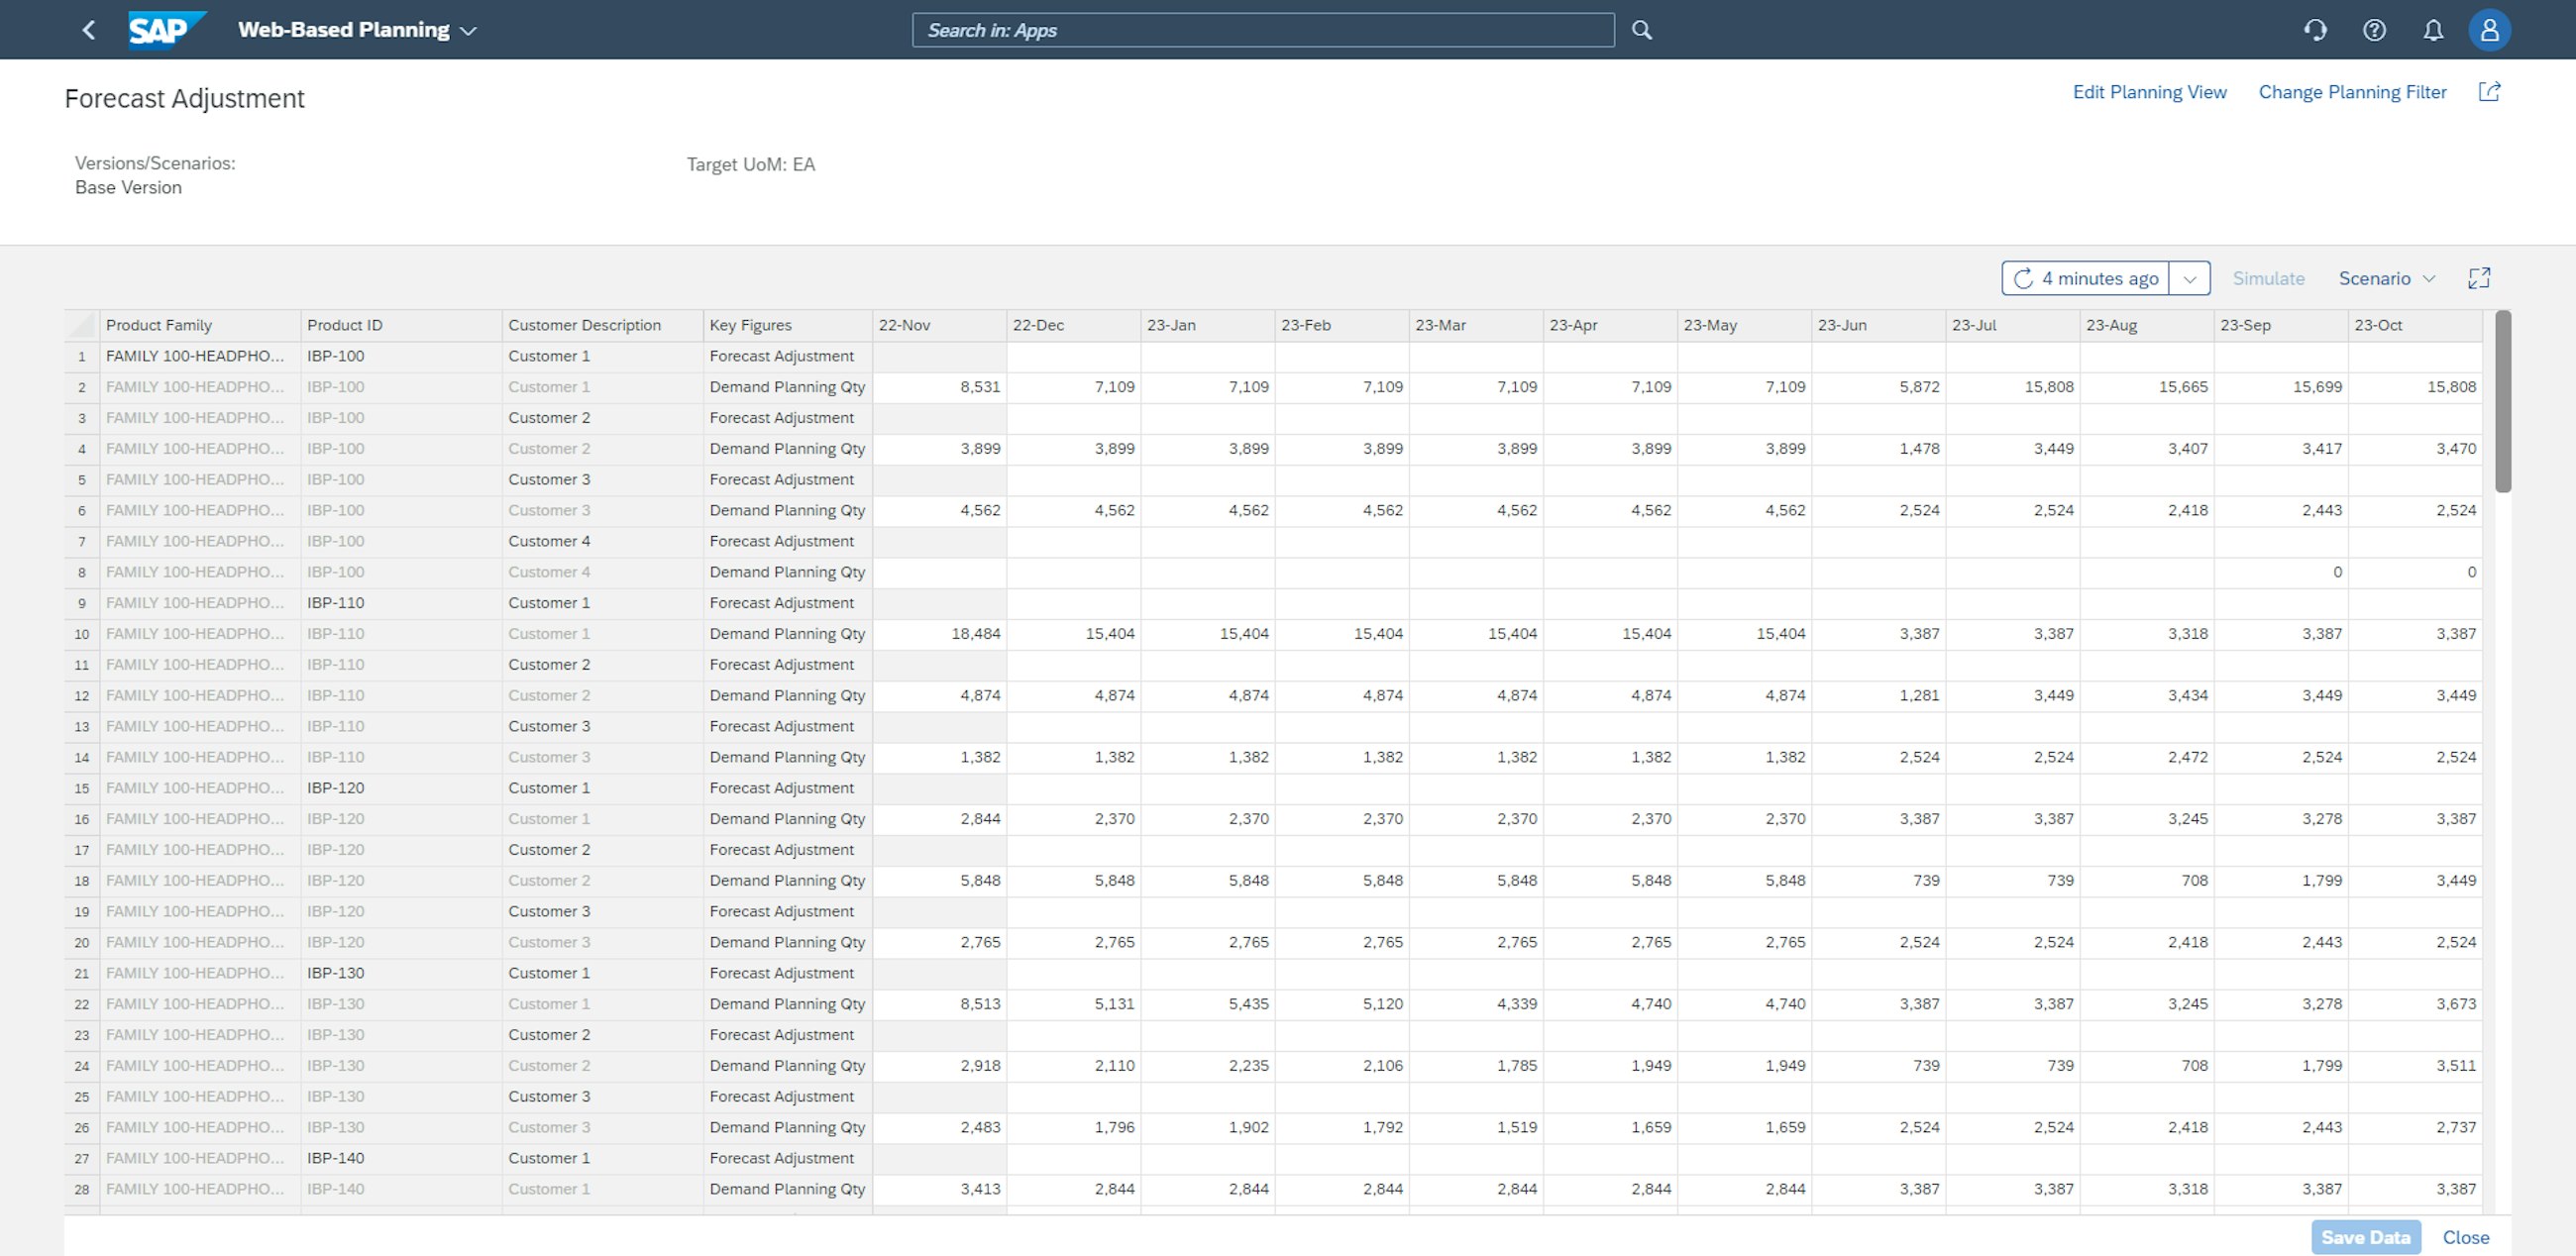The width and height of the screenshot is (2576, 1256).
Task: Click the back navigation arrow
Action: [x=88, y=29]
